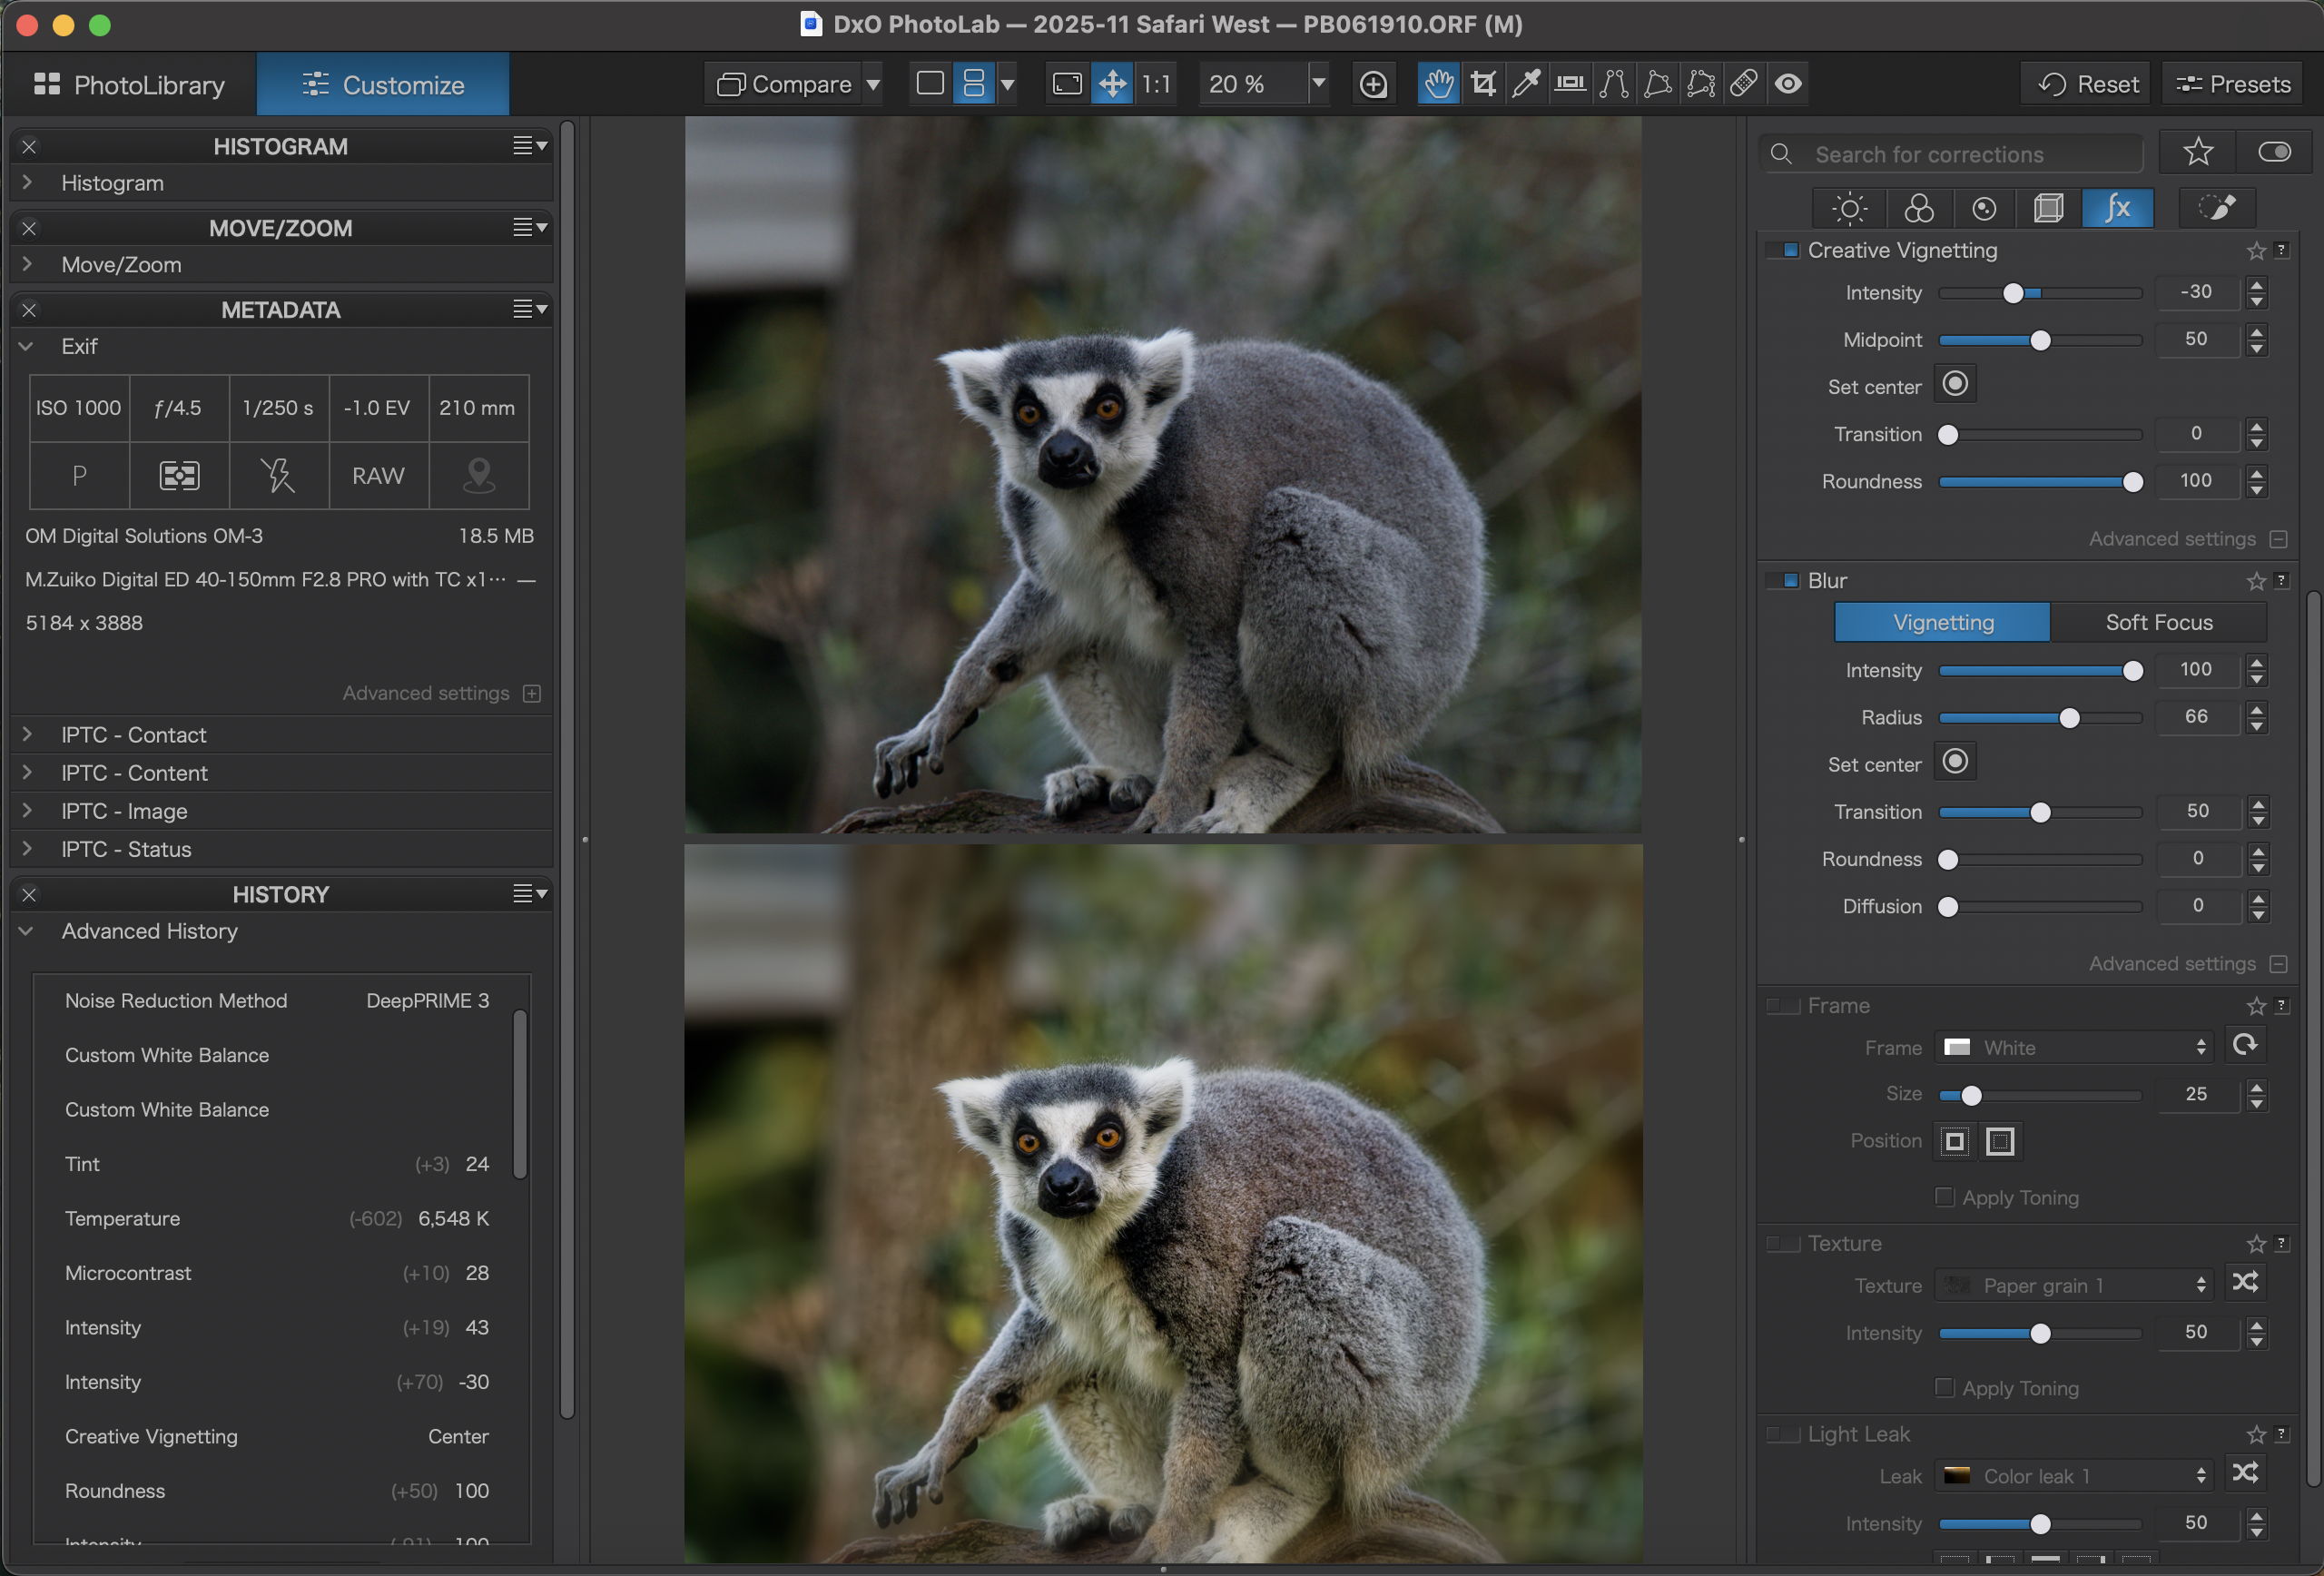Switch to the PhotoLibrary tab

pos(129,85)
